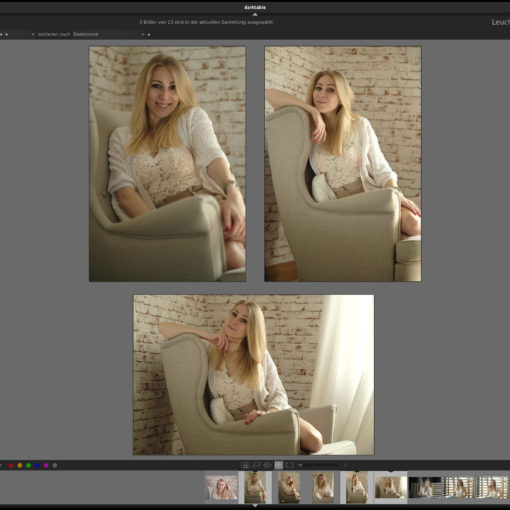The image size is (510, 510).
Task: Select the top-left portrait of woman smiling
Action: (167, 164)
